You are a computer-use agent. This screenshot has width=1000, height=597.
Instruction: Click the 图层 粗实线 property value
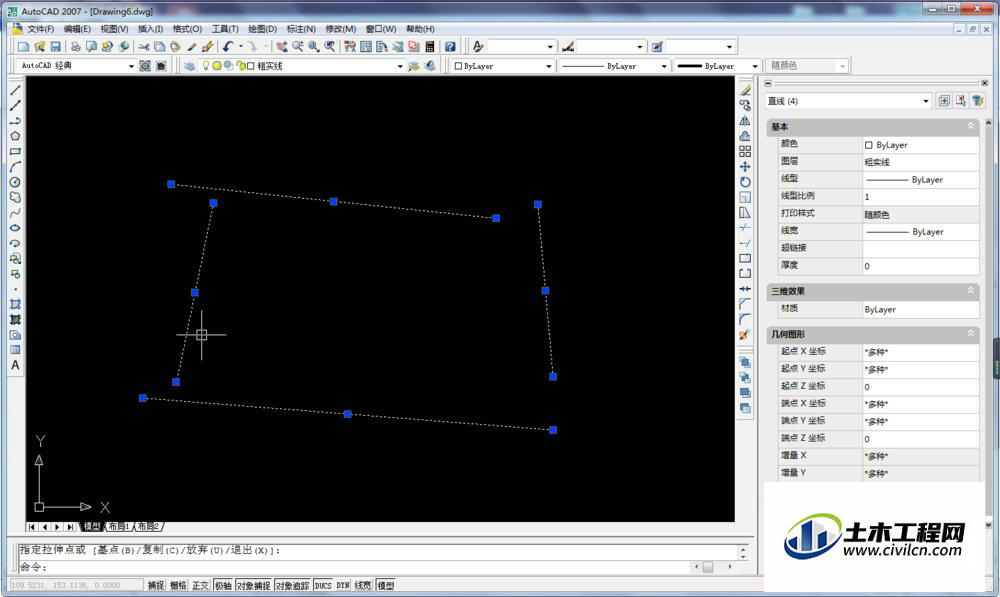[x=920, y=162]
